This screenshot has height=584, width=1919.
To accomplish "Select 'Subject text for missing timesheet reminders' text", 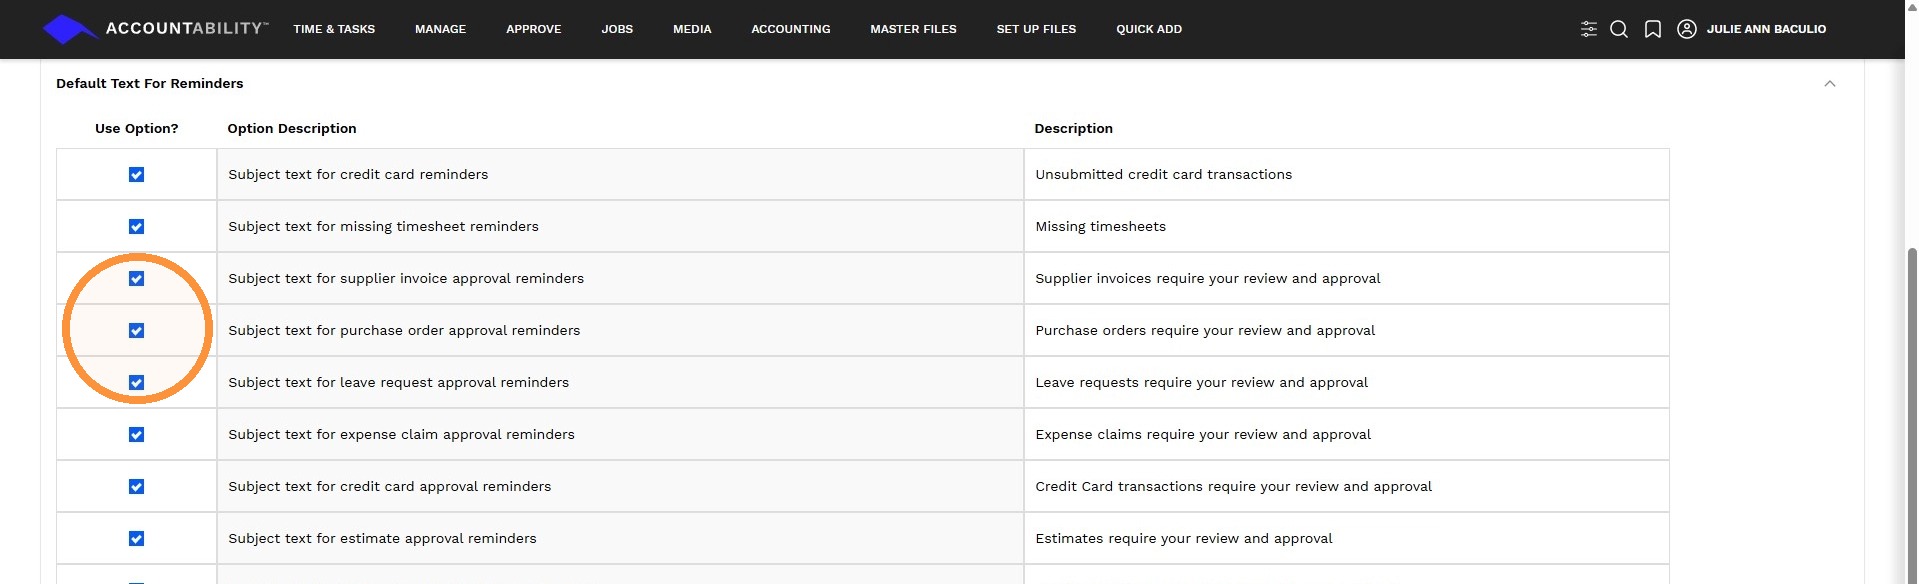I will point(383,226).
